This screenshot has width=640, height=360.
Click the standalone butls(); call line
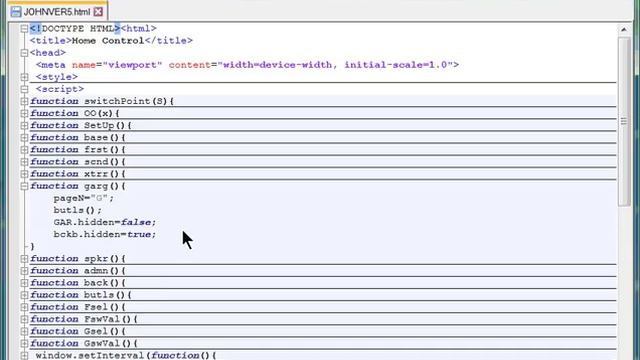click(x=78, y=210)
